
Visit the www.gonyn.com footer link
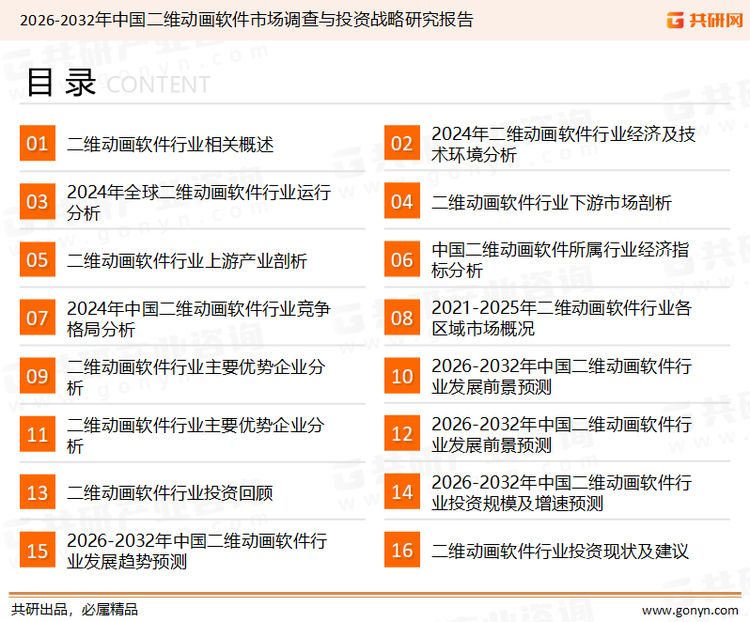point(690,611)
